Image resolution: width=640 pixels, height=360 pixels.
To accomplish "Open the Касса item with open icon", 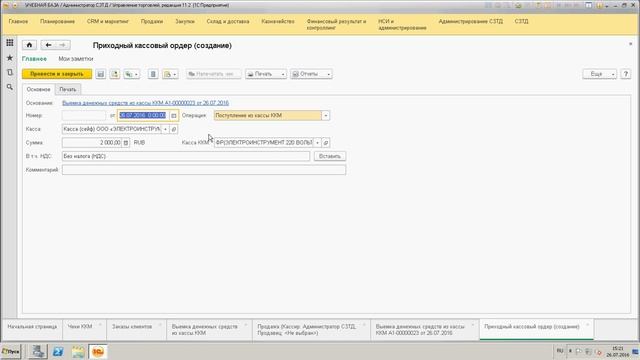I will (x=173, y=129).
